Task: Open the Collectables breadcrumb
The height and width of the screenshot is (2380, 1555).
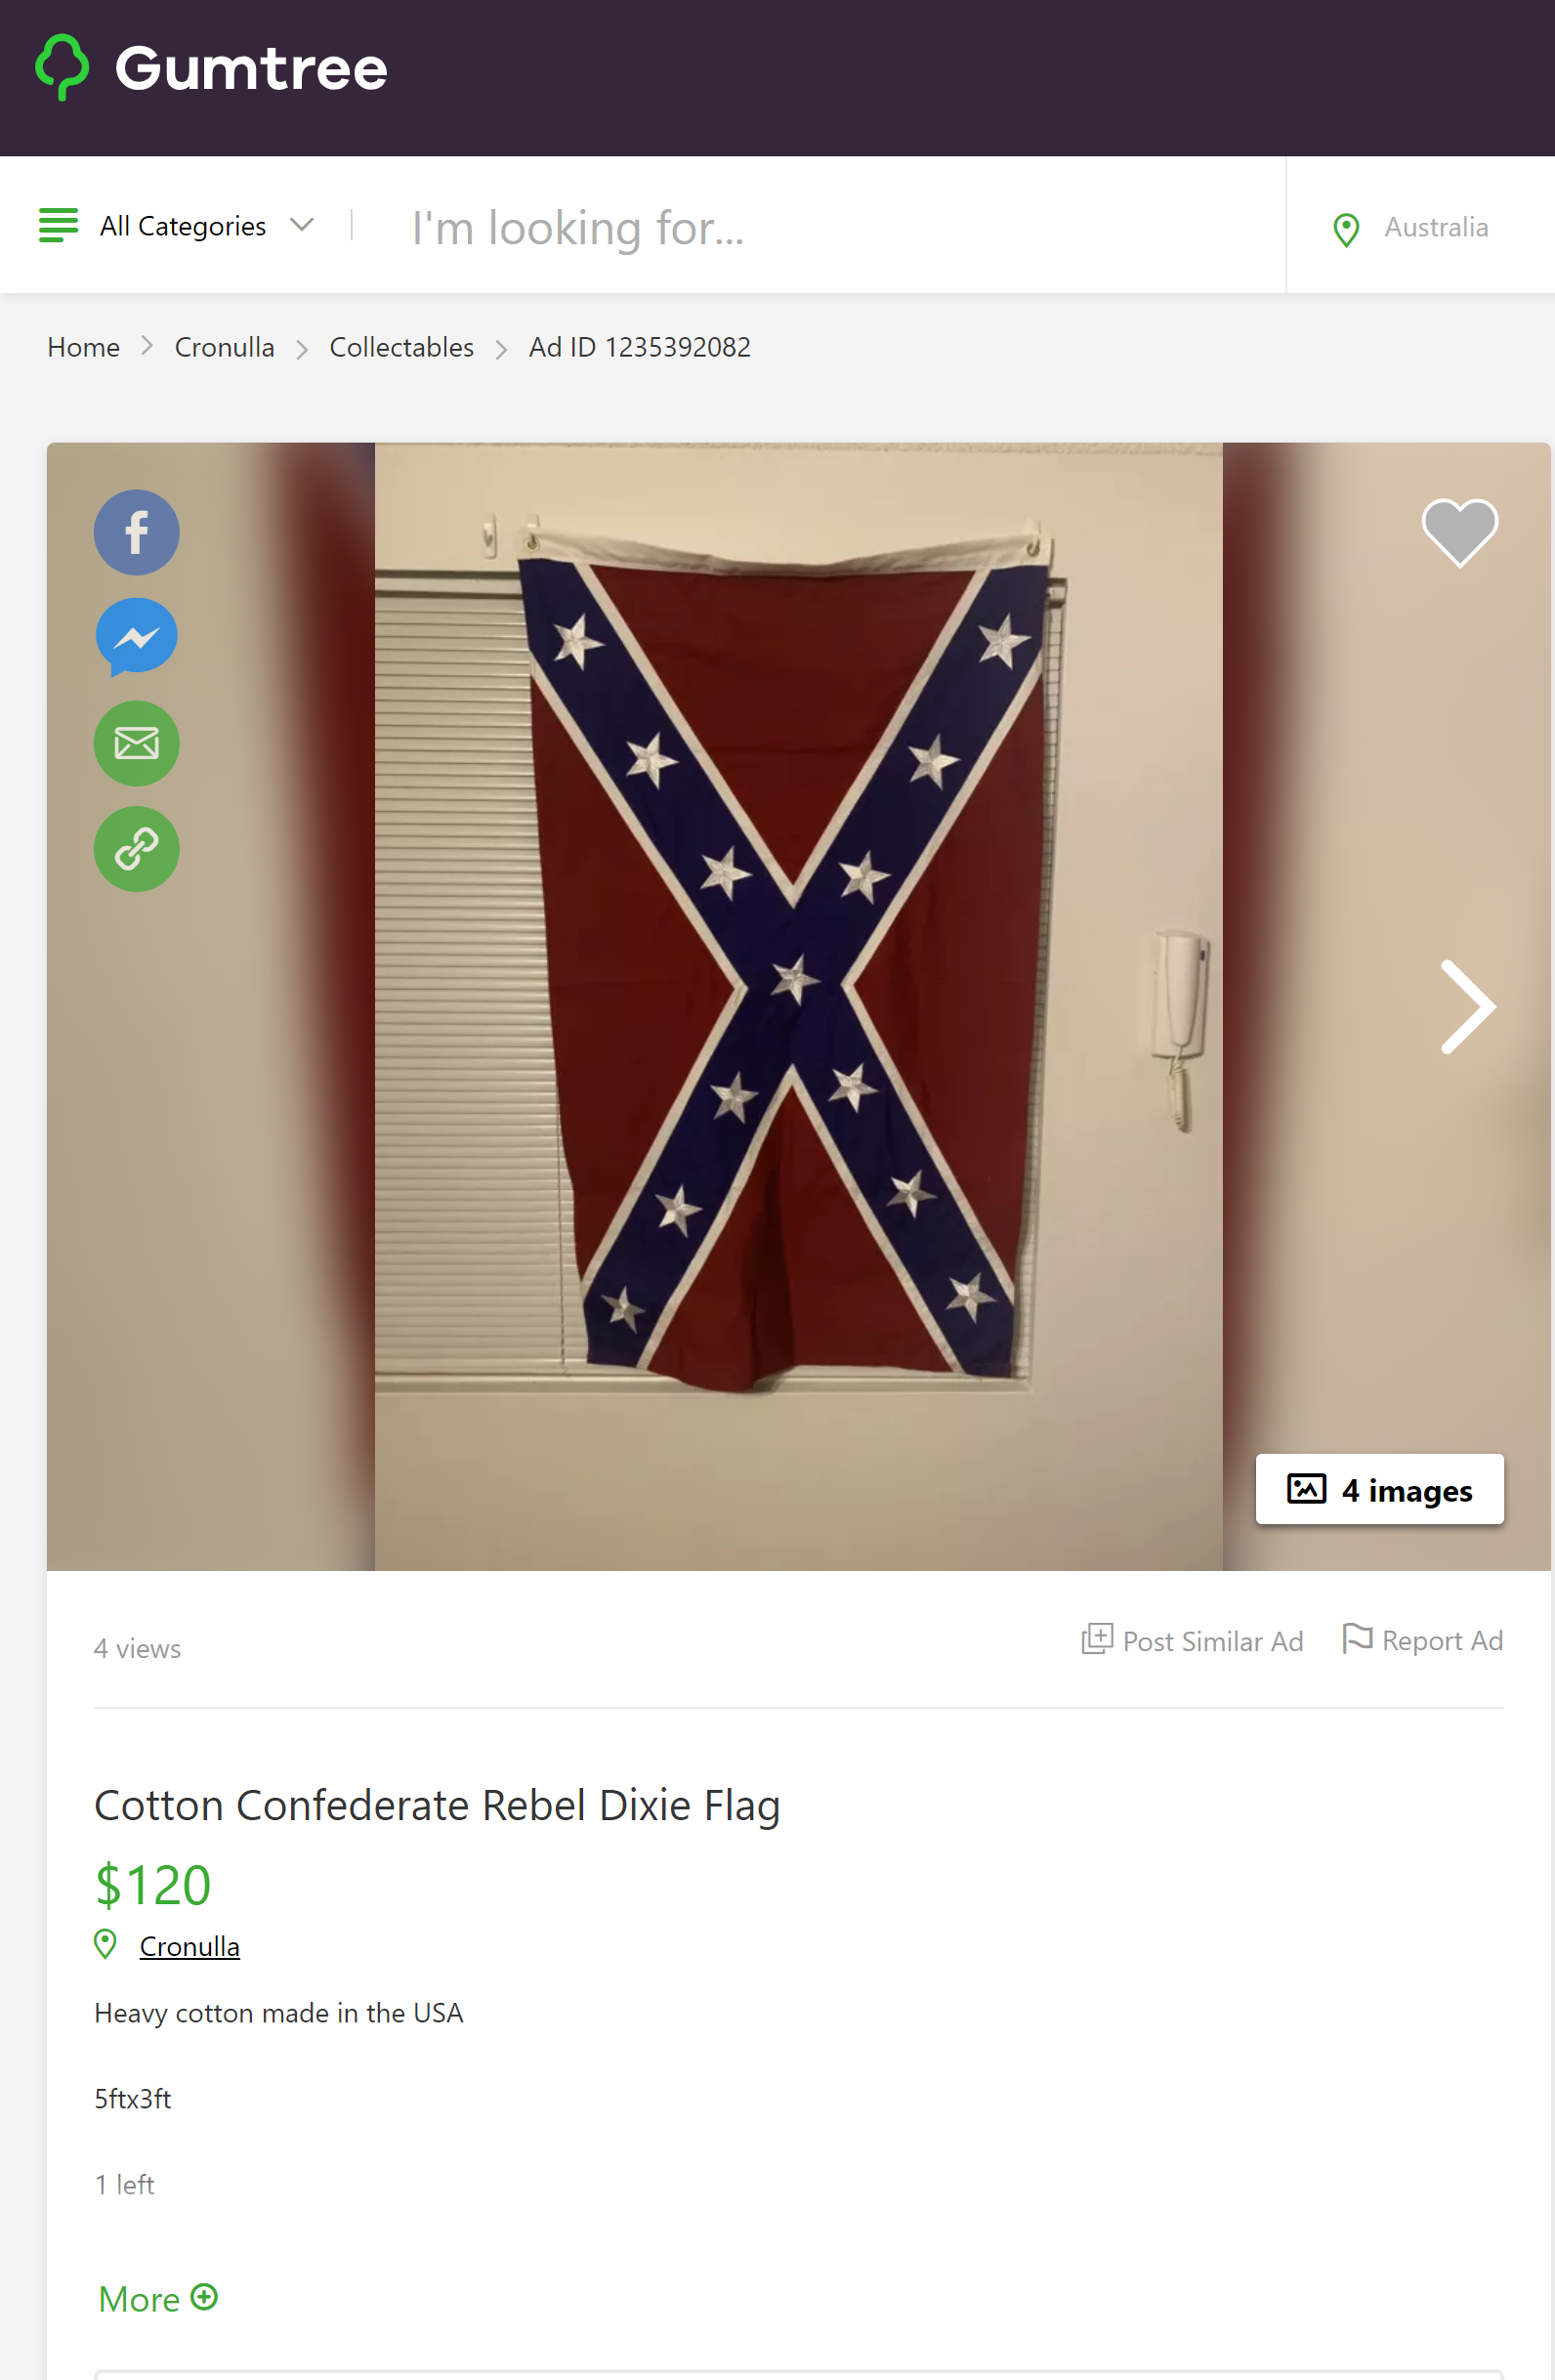Action: [401, 347]
